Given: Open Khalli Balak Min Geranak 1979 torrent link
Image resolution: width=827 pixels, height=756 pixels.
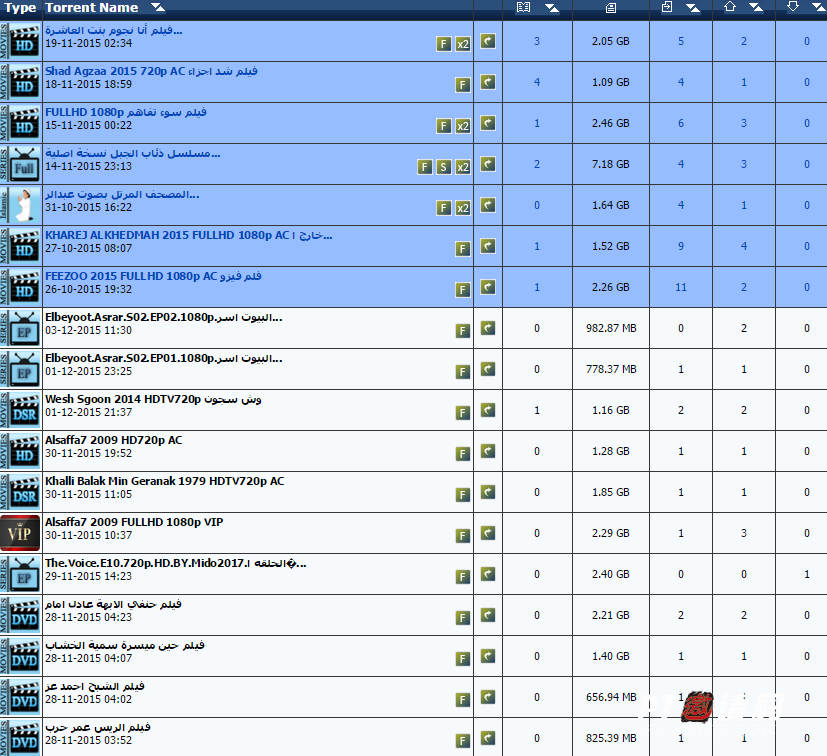Looking at the screenshot, I should pos(164,481).
